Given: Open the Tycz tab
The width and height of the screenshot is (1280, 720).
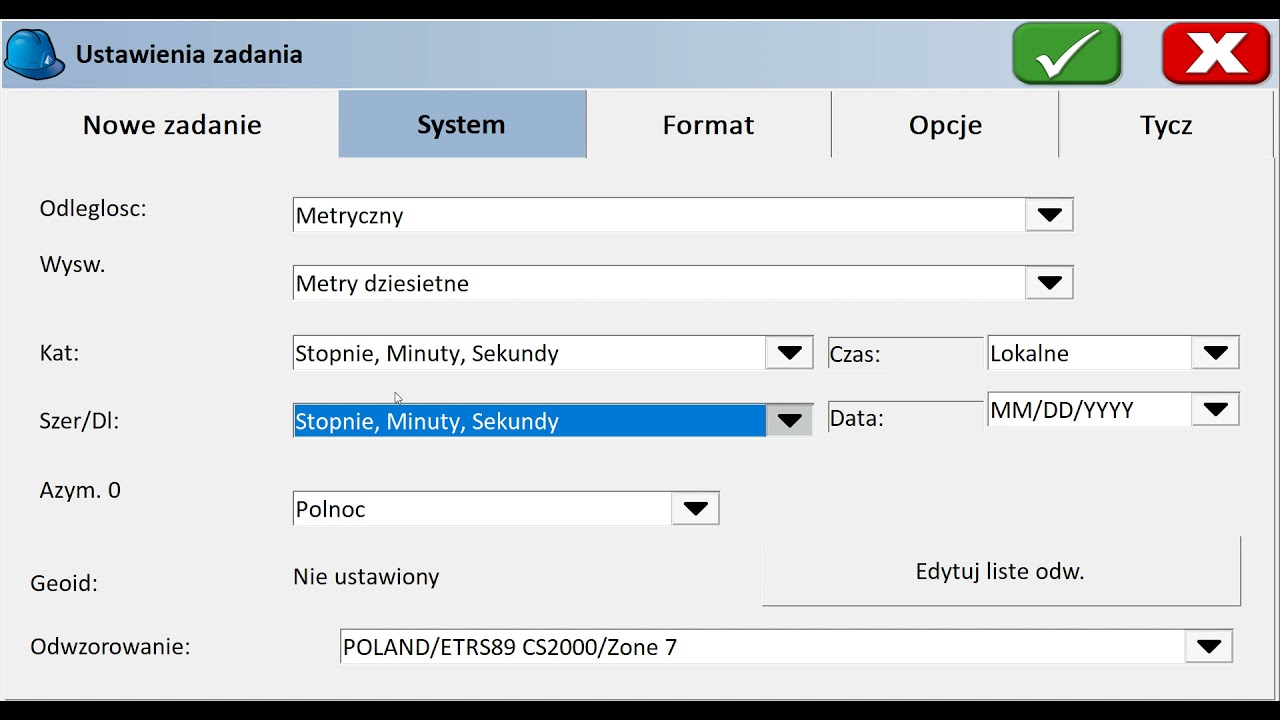Looking at the screenshot, I should point(1166,125).
